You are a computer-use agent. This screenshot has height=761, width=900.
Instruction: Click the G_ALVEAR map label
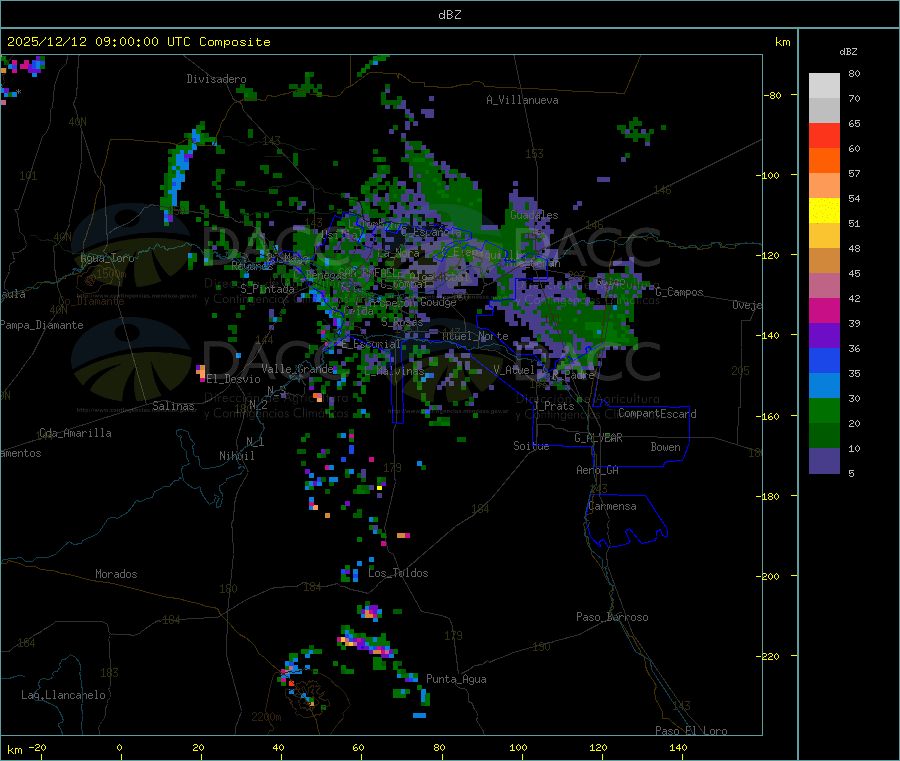tap(598, 438)
